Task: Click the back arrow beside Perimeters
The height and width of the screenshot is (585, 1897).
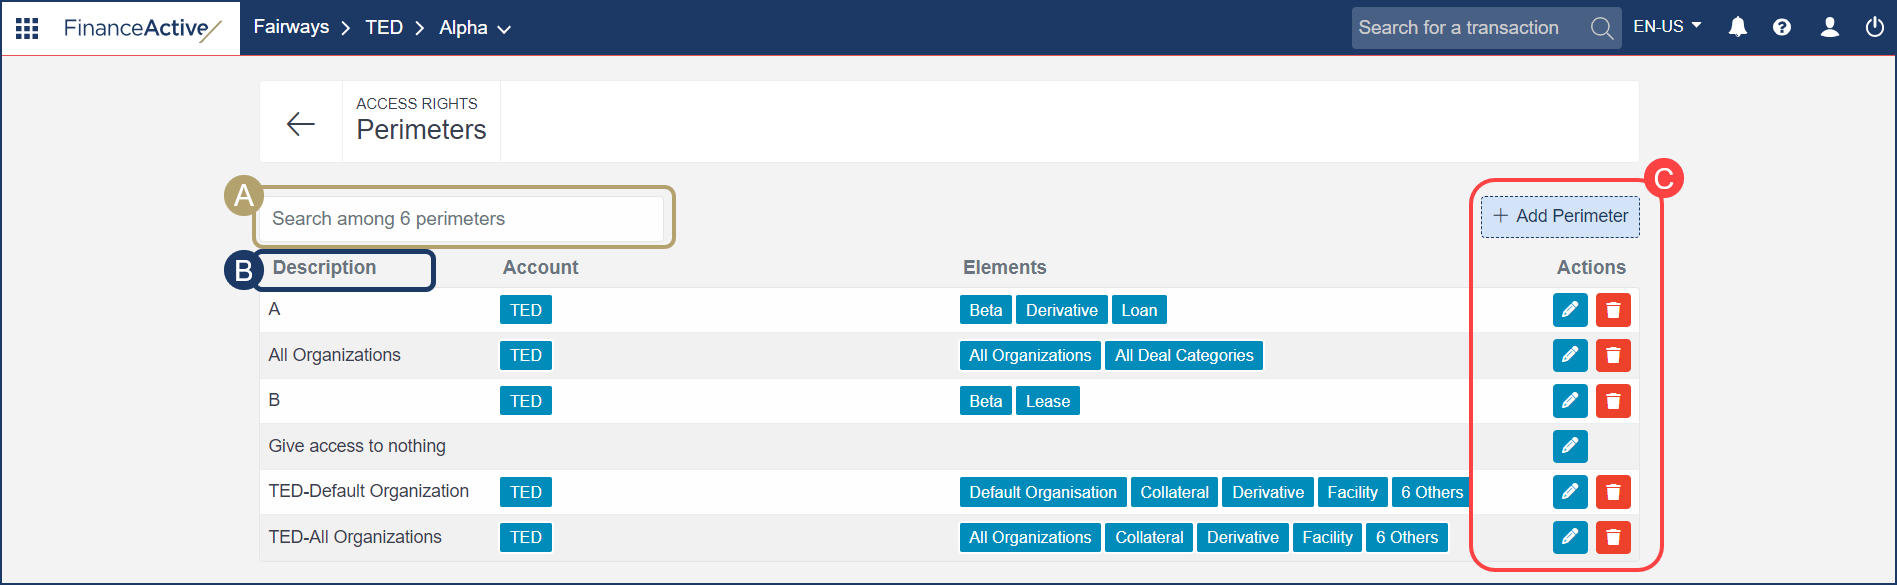Action: pyautogui.click(x=300, y=123)
